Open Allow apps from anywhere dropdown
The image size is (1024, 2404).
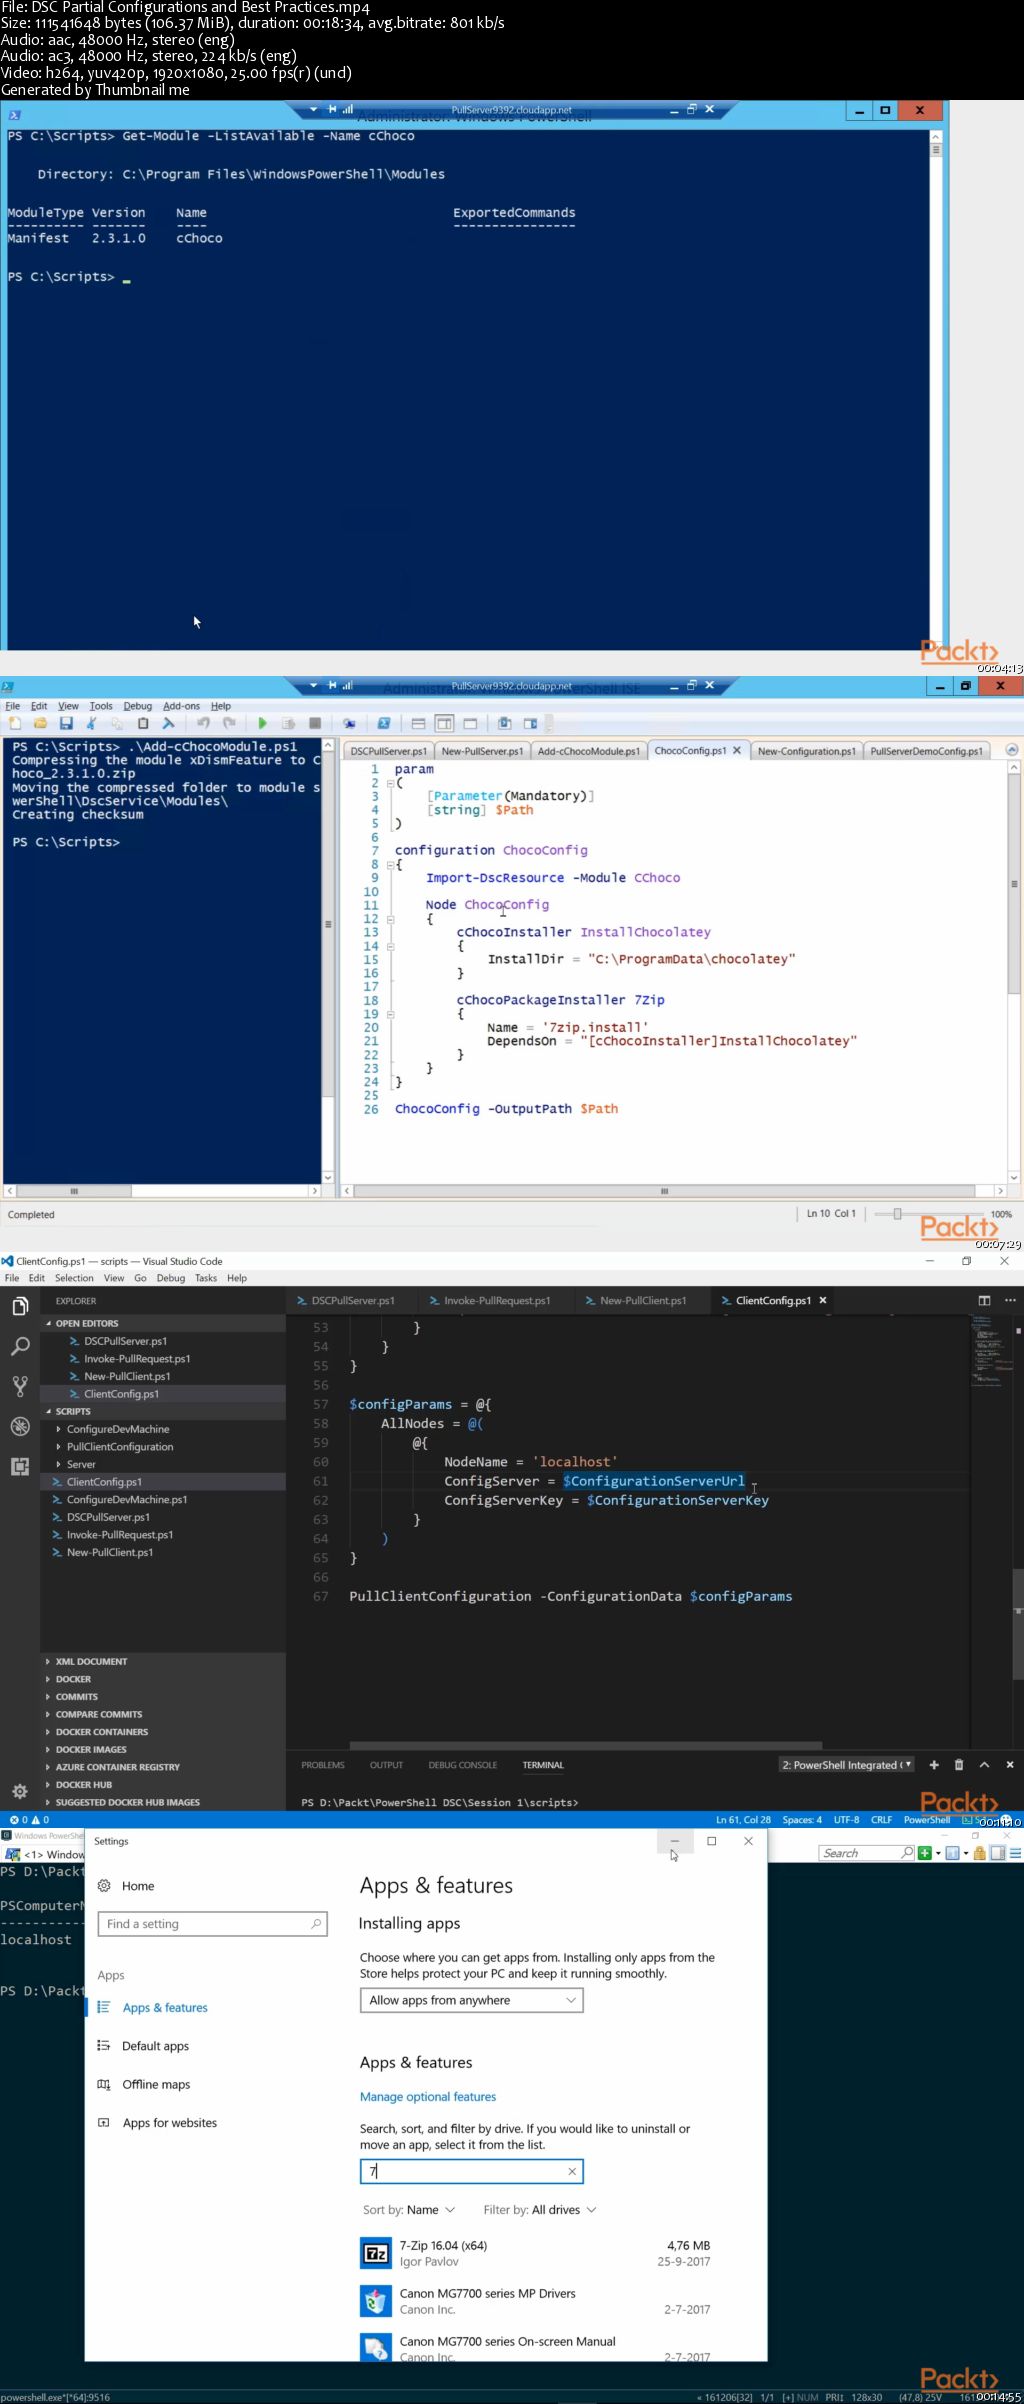[x=471, y=2000]
